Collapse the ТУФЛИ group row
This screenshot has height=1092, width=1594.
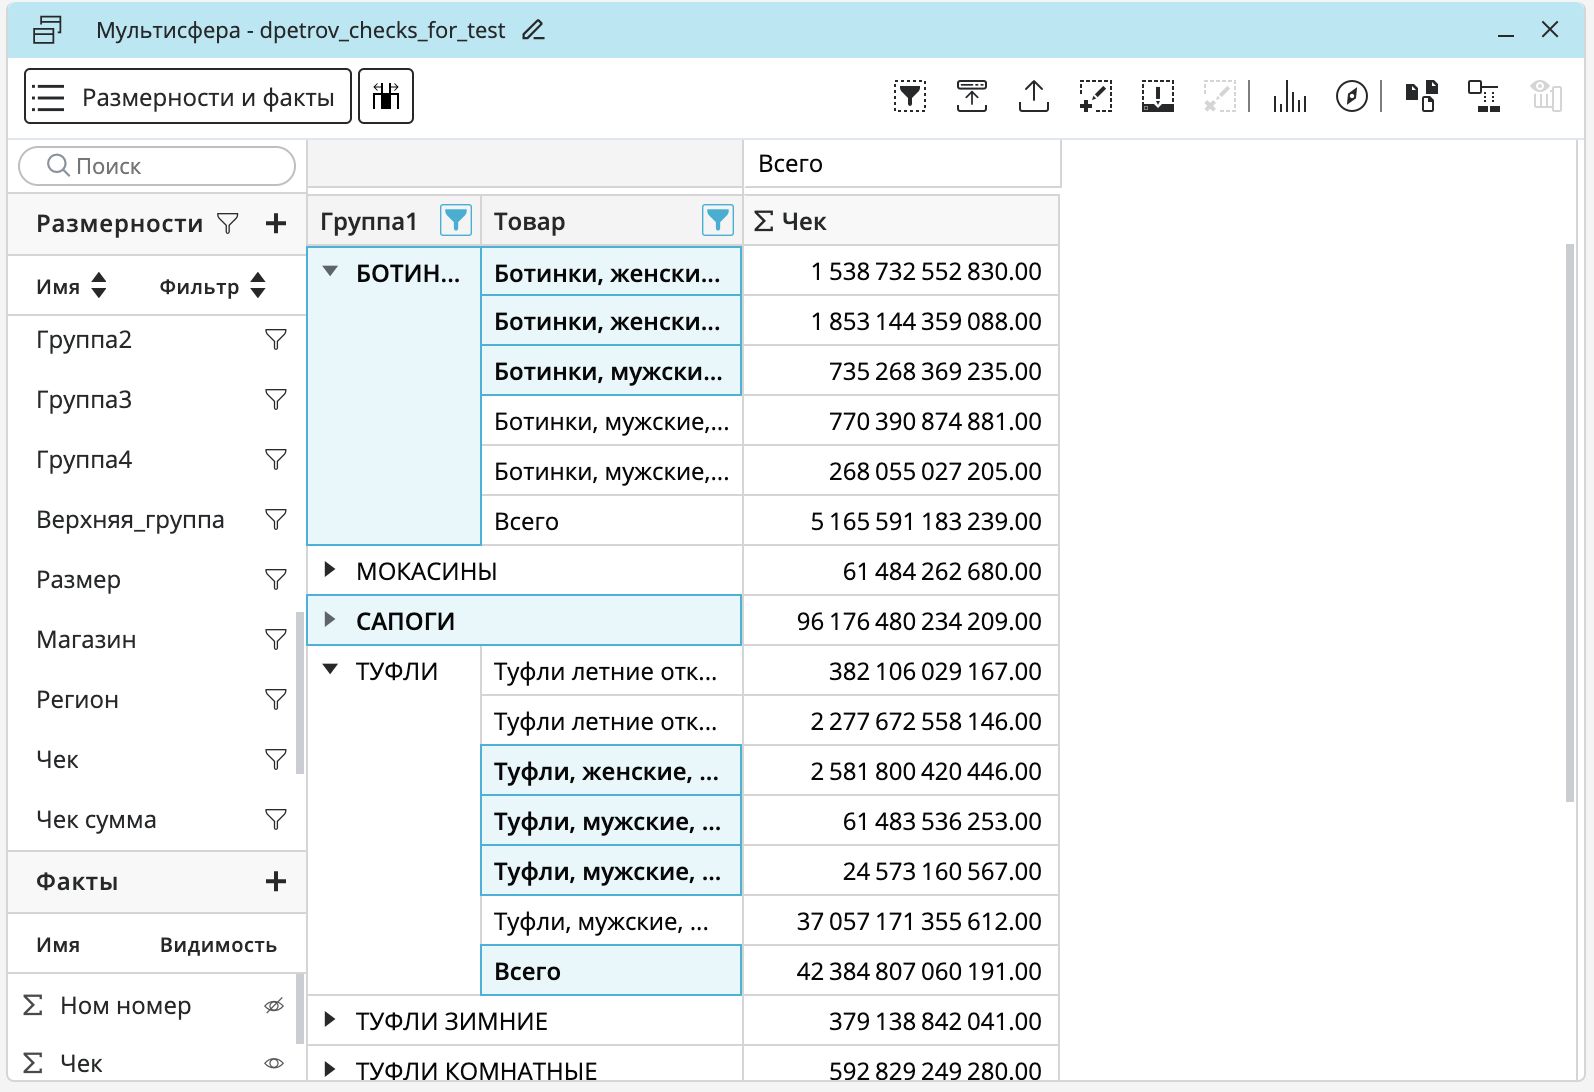pyautogui.click(x=330, y=670)
